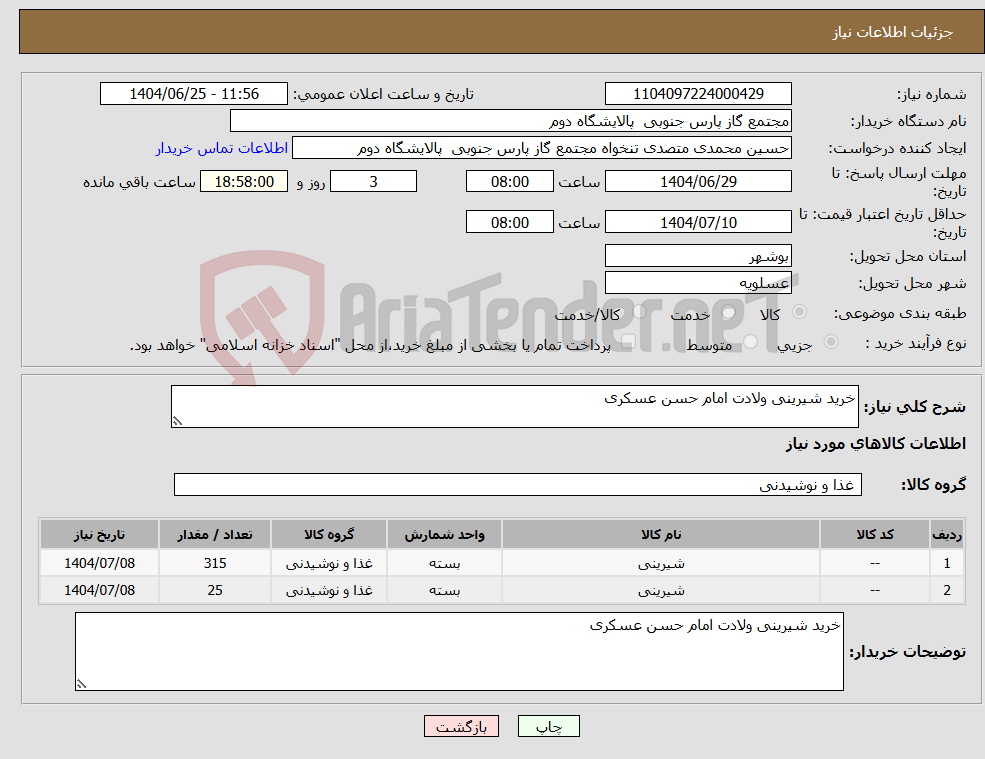The width and height of the screenshot is (985, 759).
Task: Select the کالا radio button
Action: 800,312
